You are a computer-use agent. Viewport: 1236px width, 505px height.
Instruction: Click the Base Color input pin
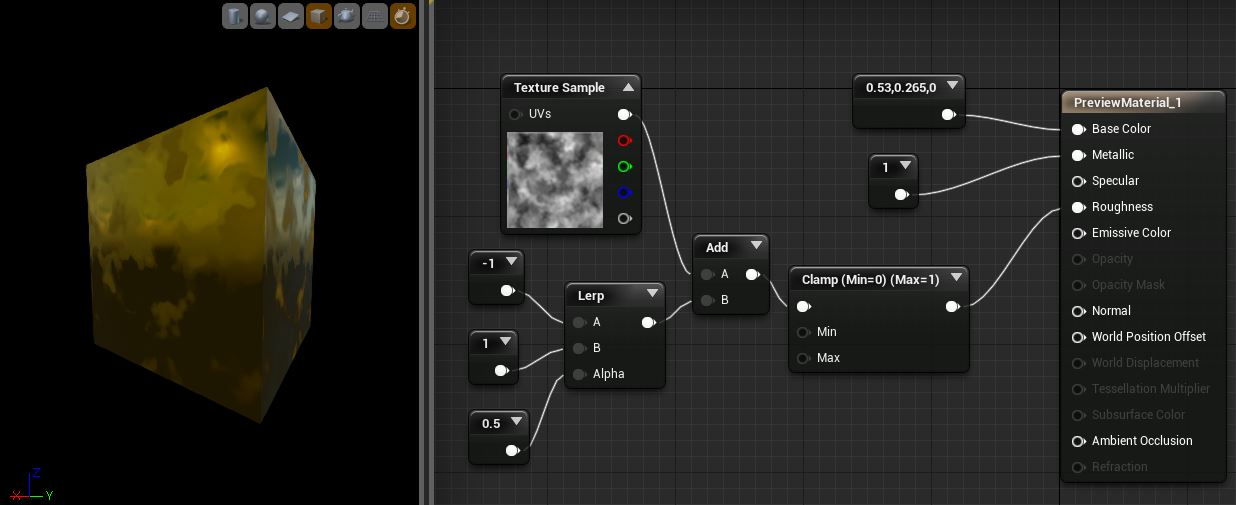coord(1079,129)
